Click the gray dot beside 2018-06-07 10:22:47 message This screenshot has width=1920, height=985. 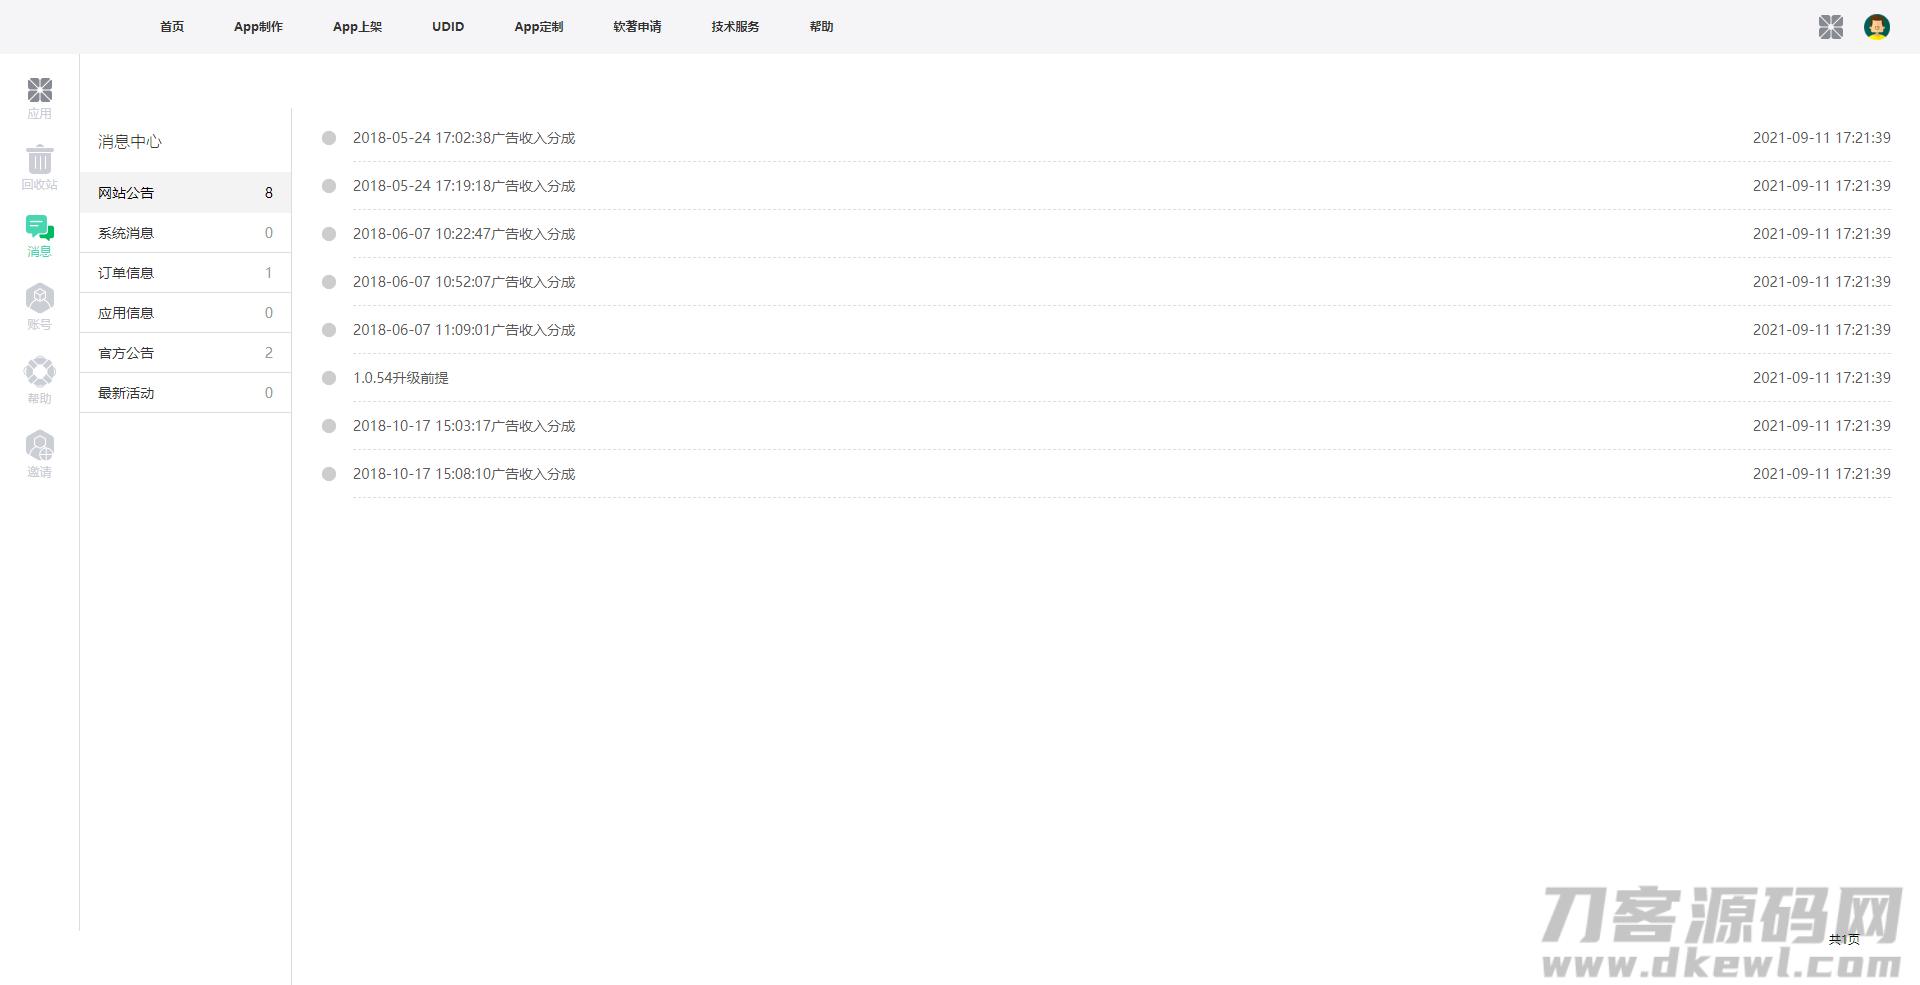pyautogui.click(x=329, y=234)
